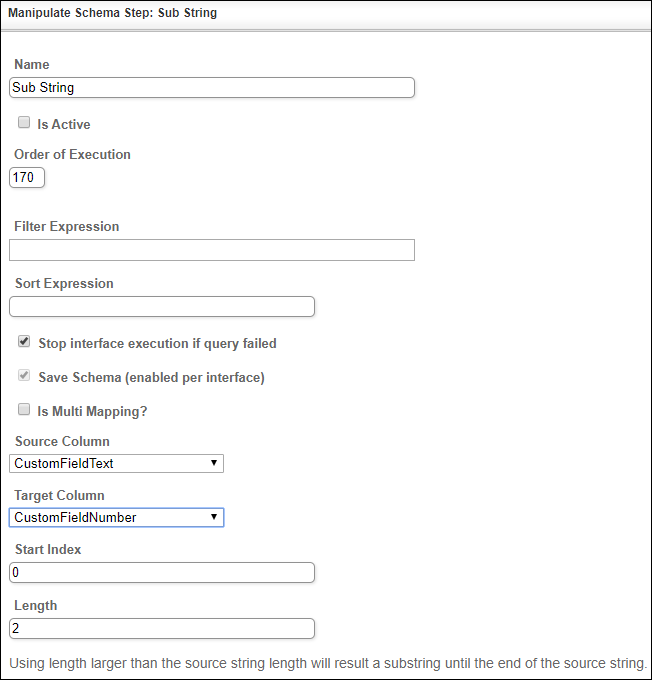The width and height of the screenshot is (652, 680).
Task: Click the Save Schema checkbox
Action: click(x=24, y=377)
